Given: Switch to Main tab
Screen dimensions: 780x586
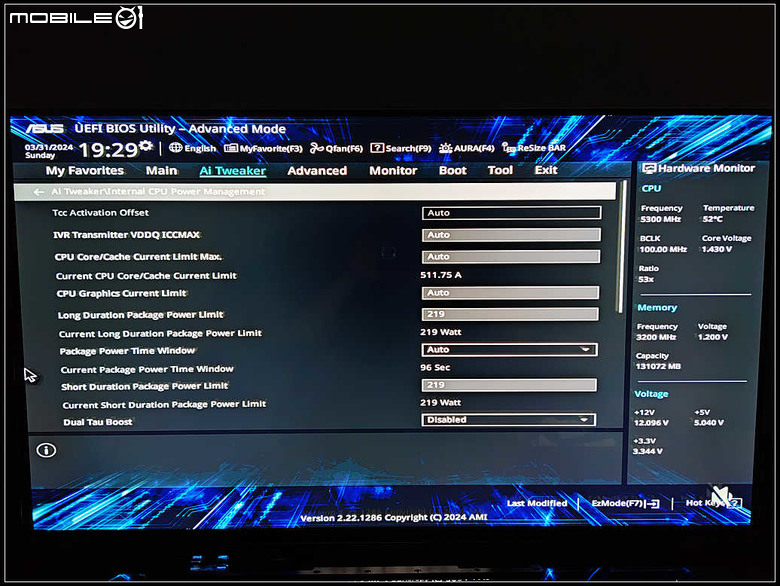Looking at the screenshot, I should (x=161, y=171).
